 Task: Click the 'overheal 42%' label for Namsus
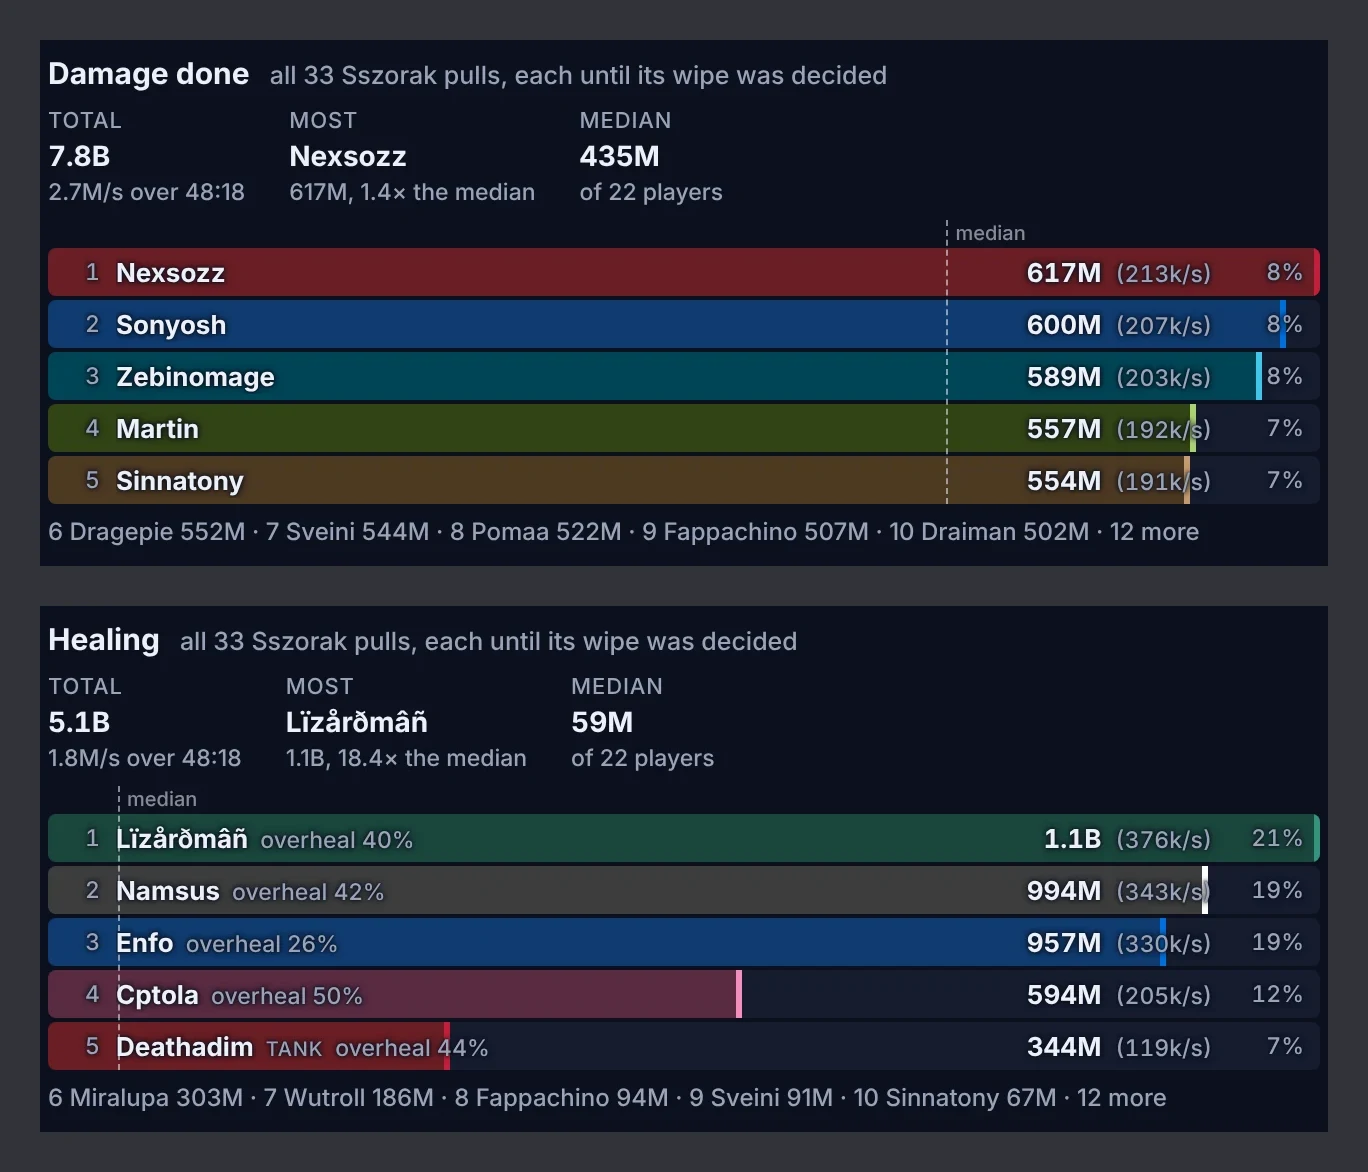pos(308,892)
